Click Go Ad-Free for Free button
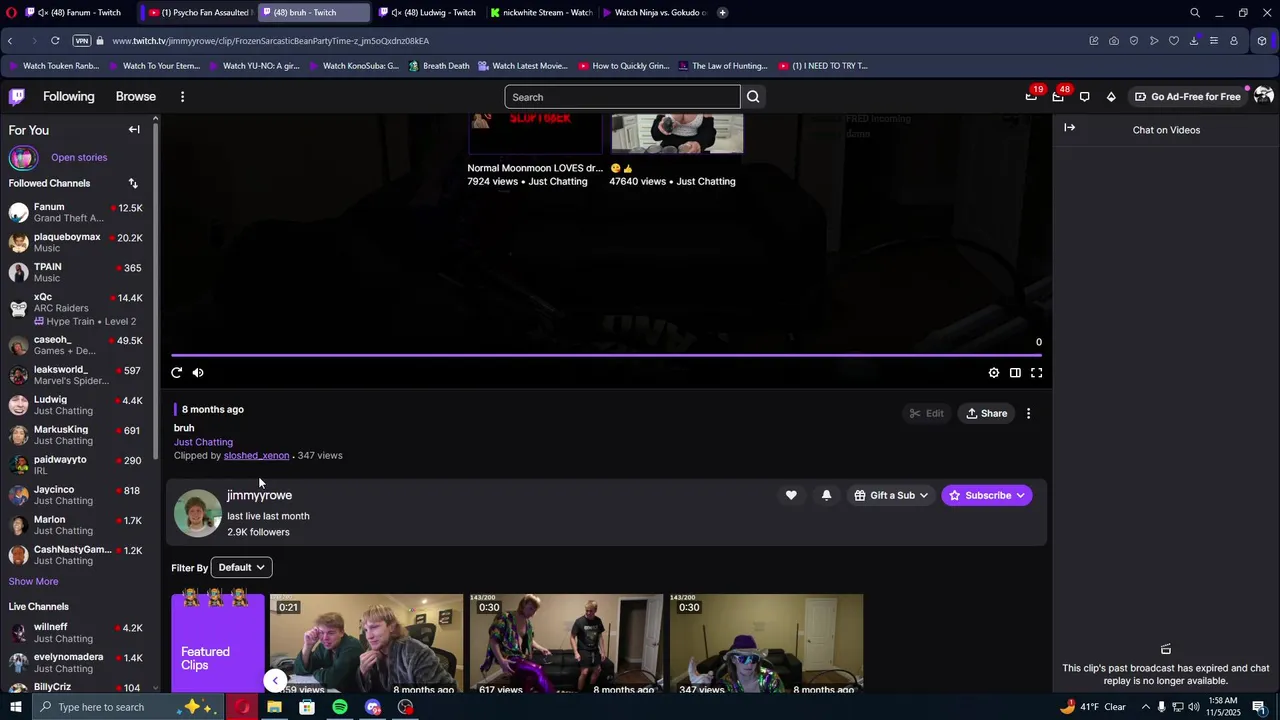The height and width of the screenshot is (720, 1280). [1187, 97]
